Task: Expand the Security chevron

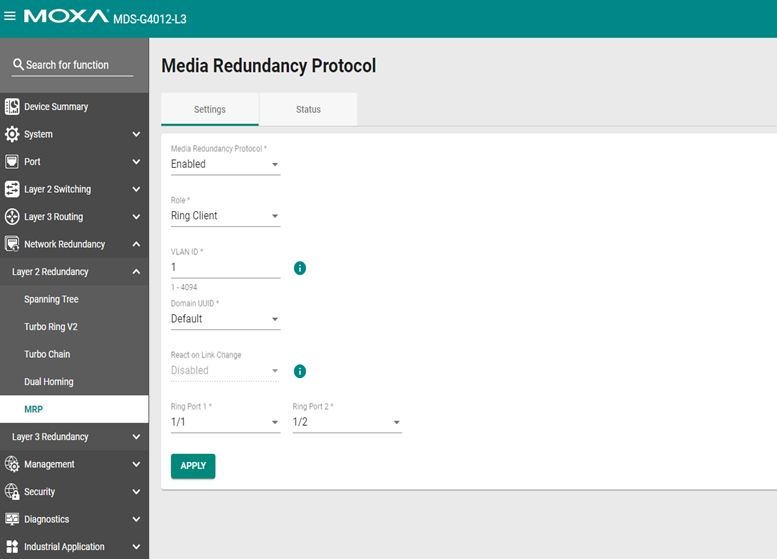Action: (x=136, y=492)
